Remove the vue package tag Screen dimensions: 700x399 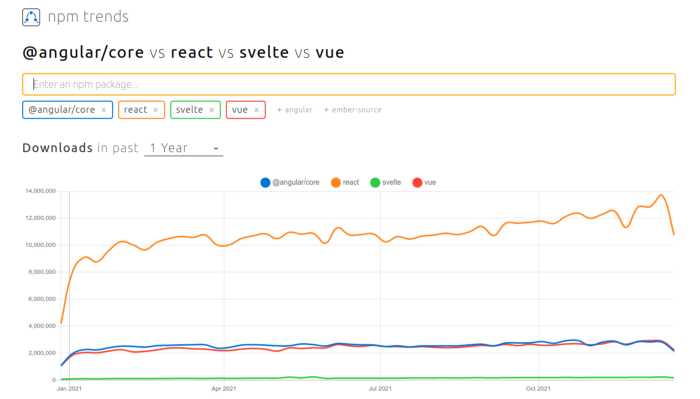(x=257, y=110)
